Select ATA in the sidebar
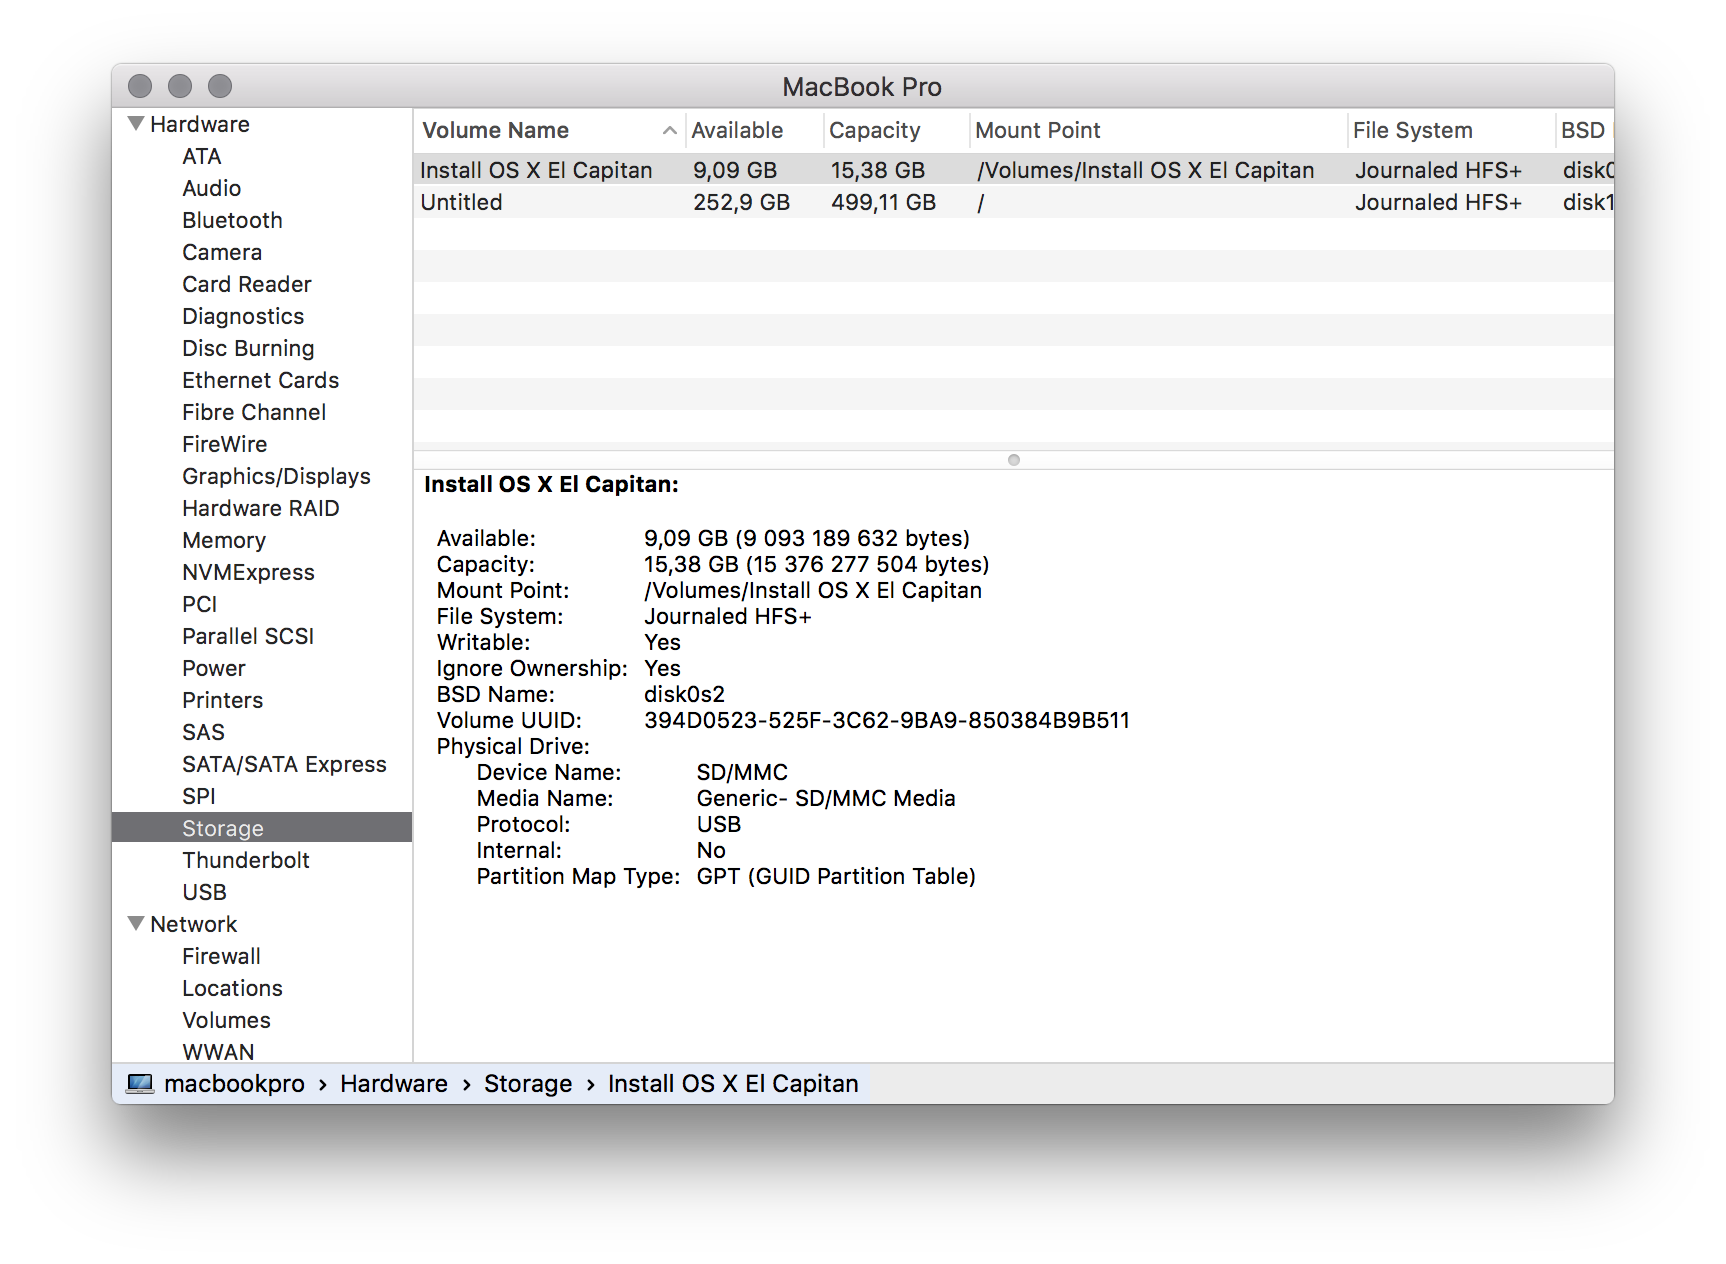Image resolution: width=1726 pixels, height=1264 pixels. click(202, 156)
